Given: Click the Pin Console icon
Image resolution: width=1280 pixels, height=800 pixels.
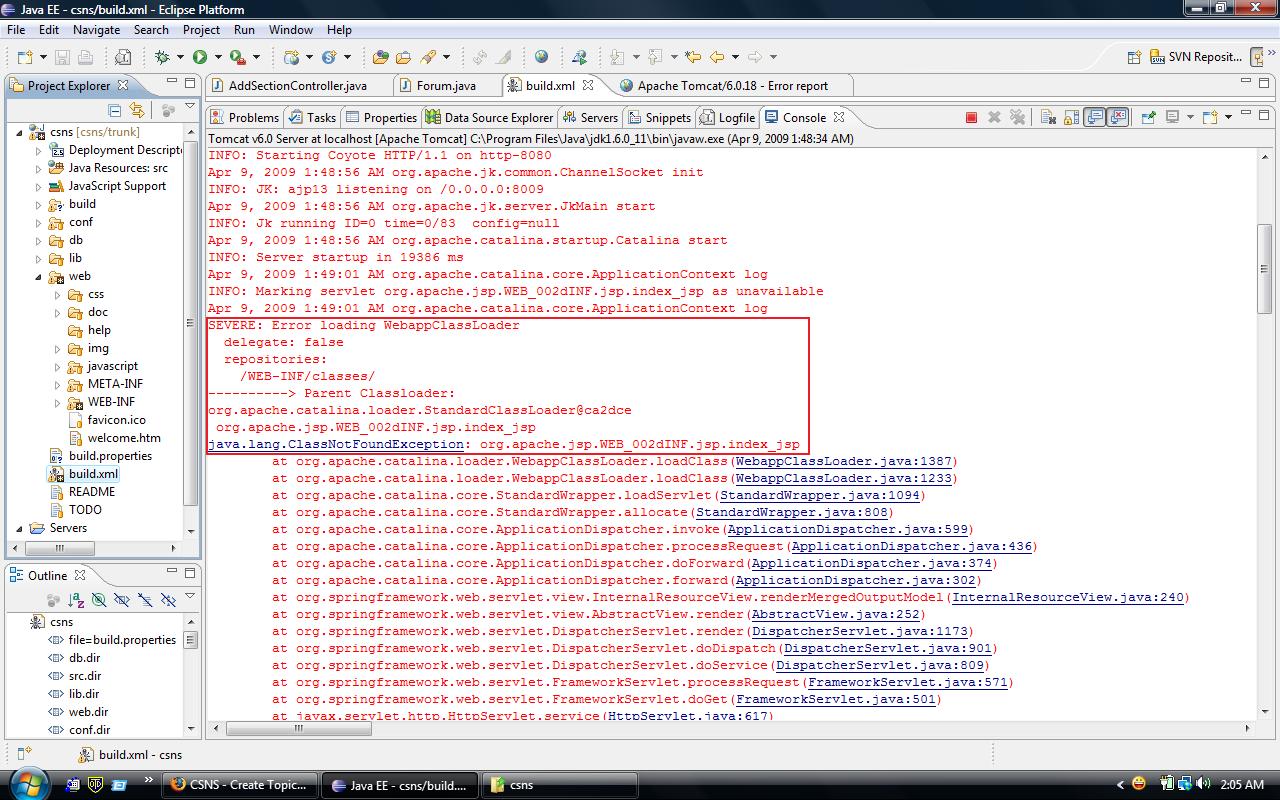Looking at the screenshot, I should [x=1148, y=117].
